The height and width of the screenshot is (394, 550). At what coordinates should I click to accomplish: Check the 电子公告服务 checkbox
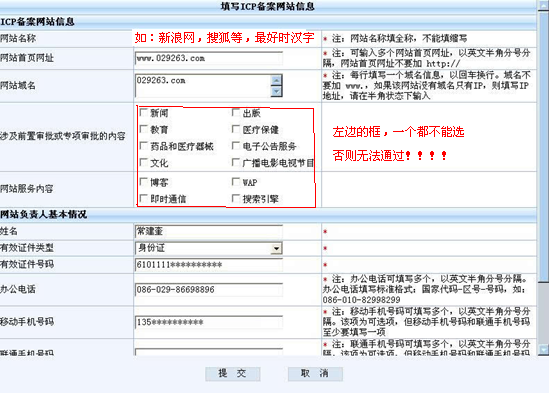(236, 146)
